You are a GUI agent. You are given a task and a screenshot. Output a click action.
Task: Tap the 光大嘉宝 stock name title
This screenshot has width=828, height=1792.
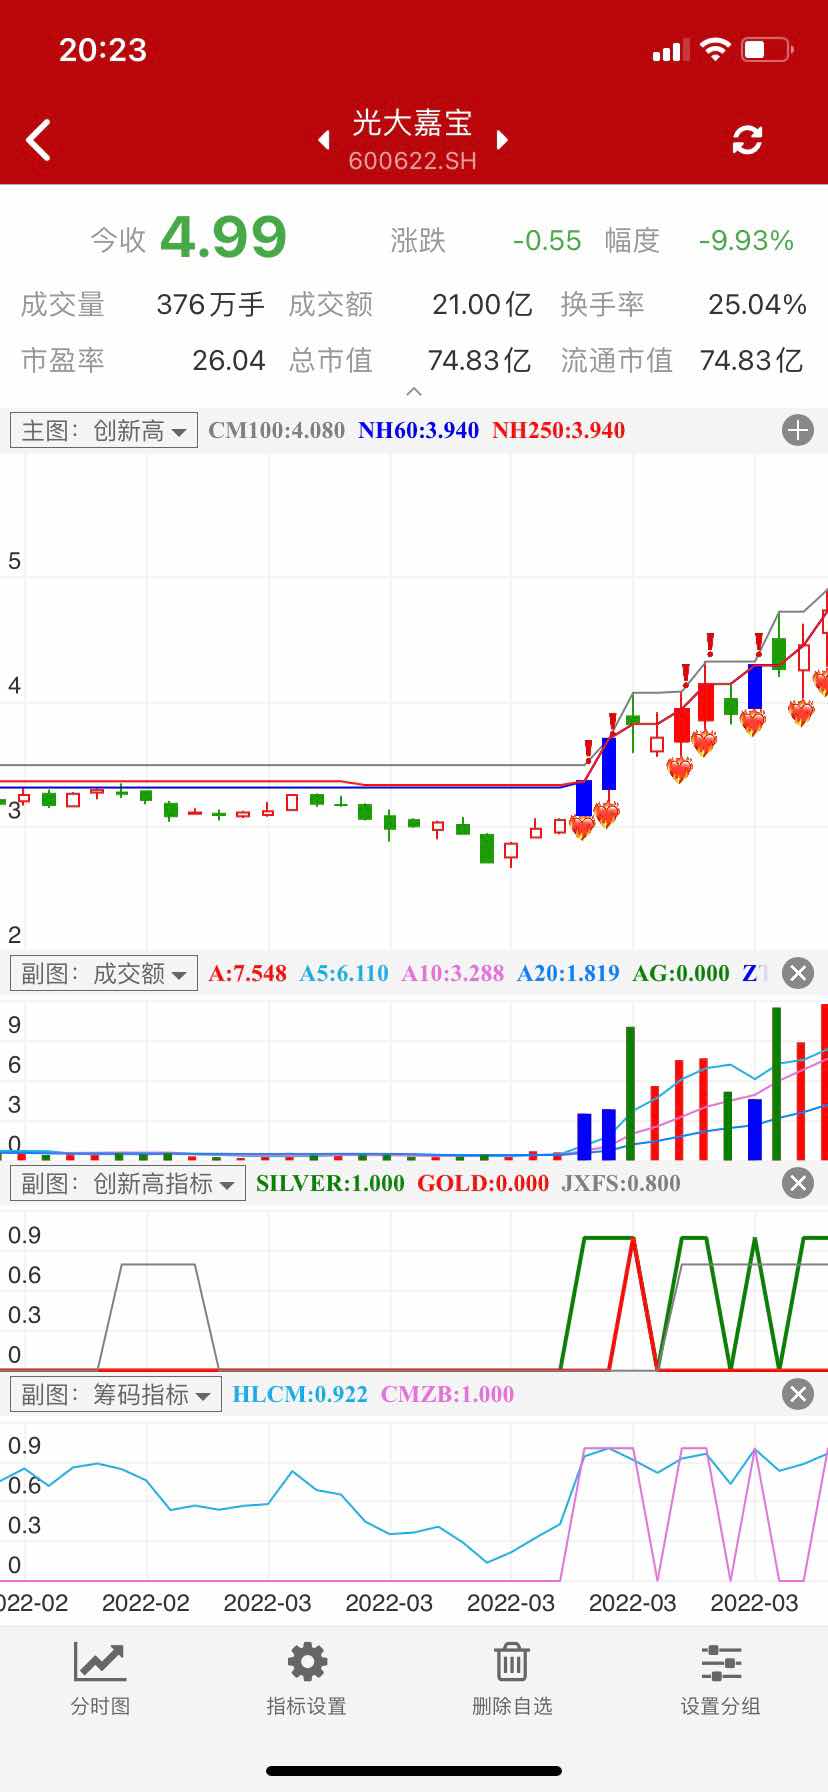point(412,124)
